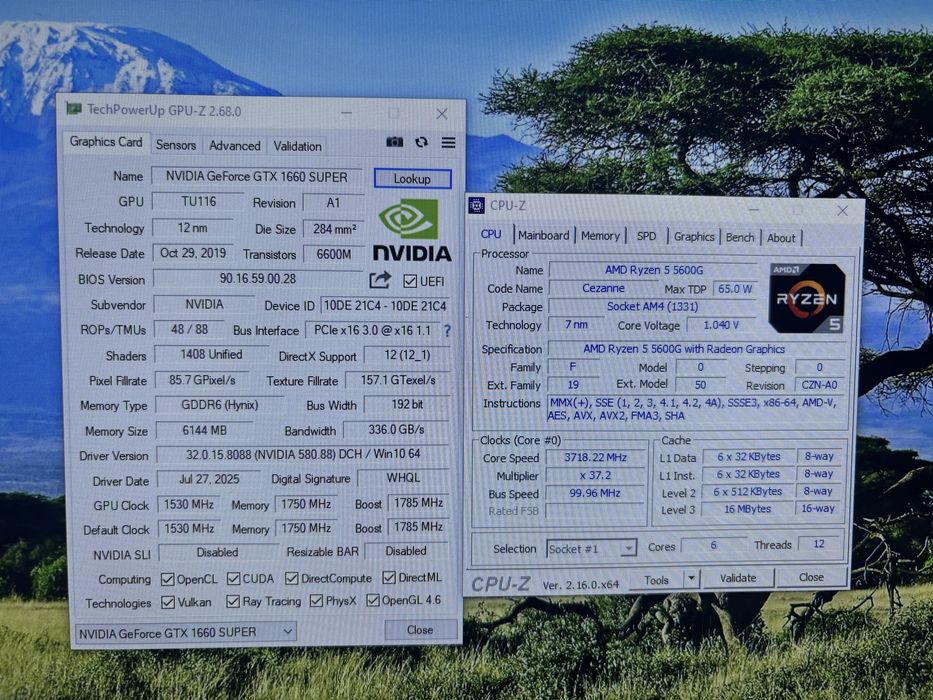Click the Memory Type value GDDR6 (Hynix)
The width and height of the screenshot is (933, 700).
coord(220,405)
